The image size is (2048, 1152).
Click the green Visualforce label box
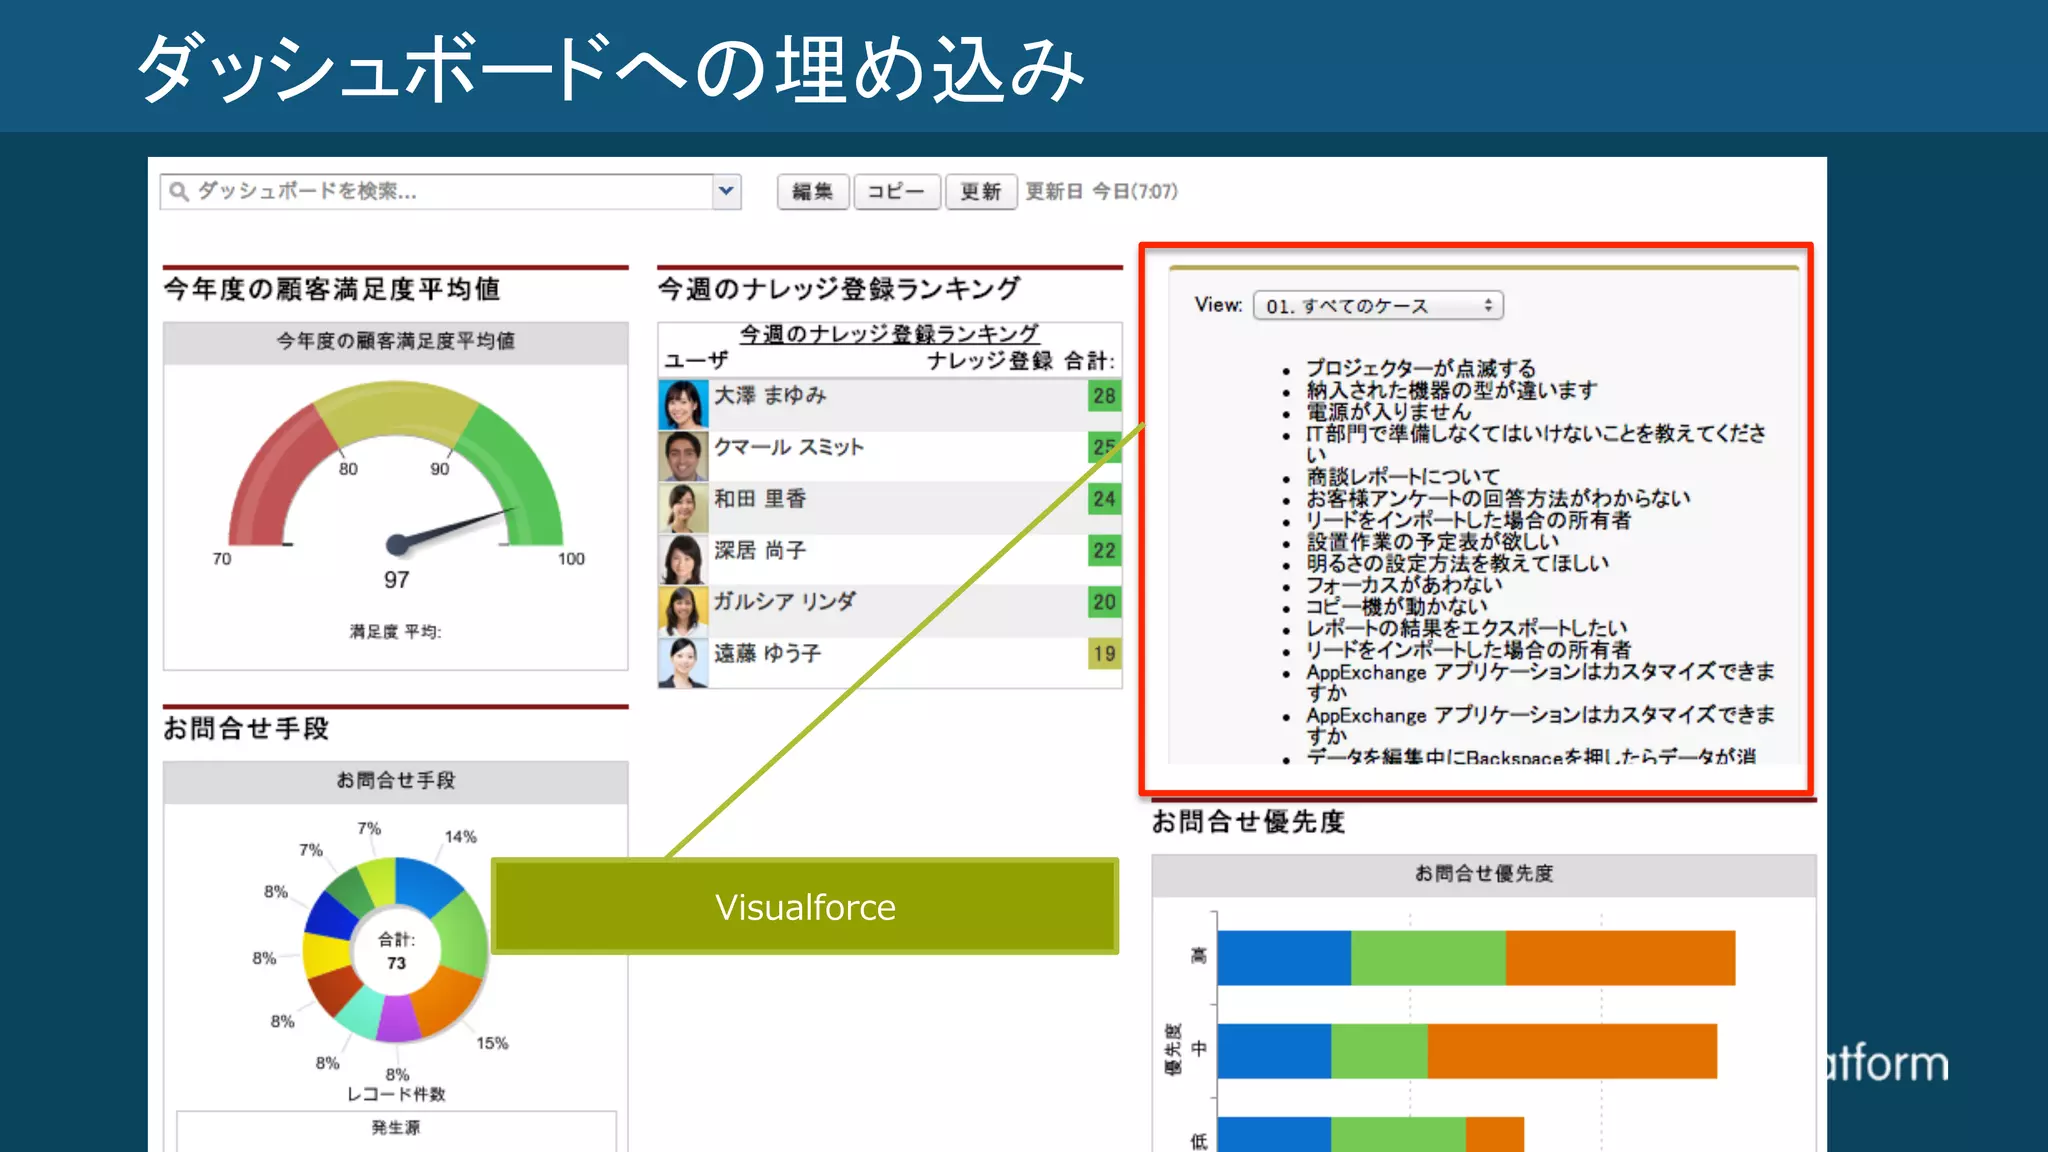coord(805,906)
